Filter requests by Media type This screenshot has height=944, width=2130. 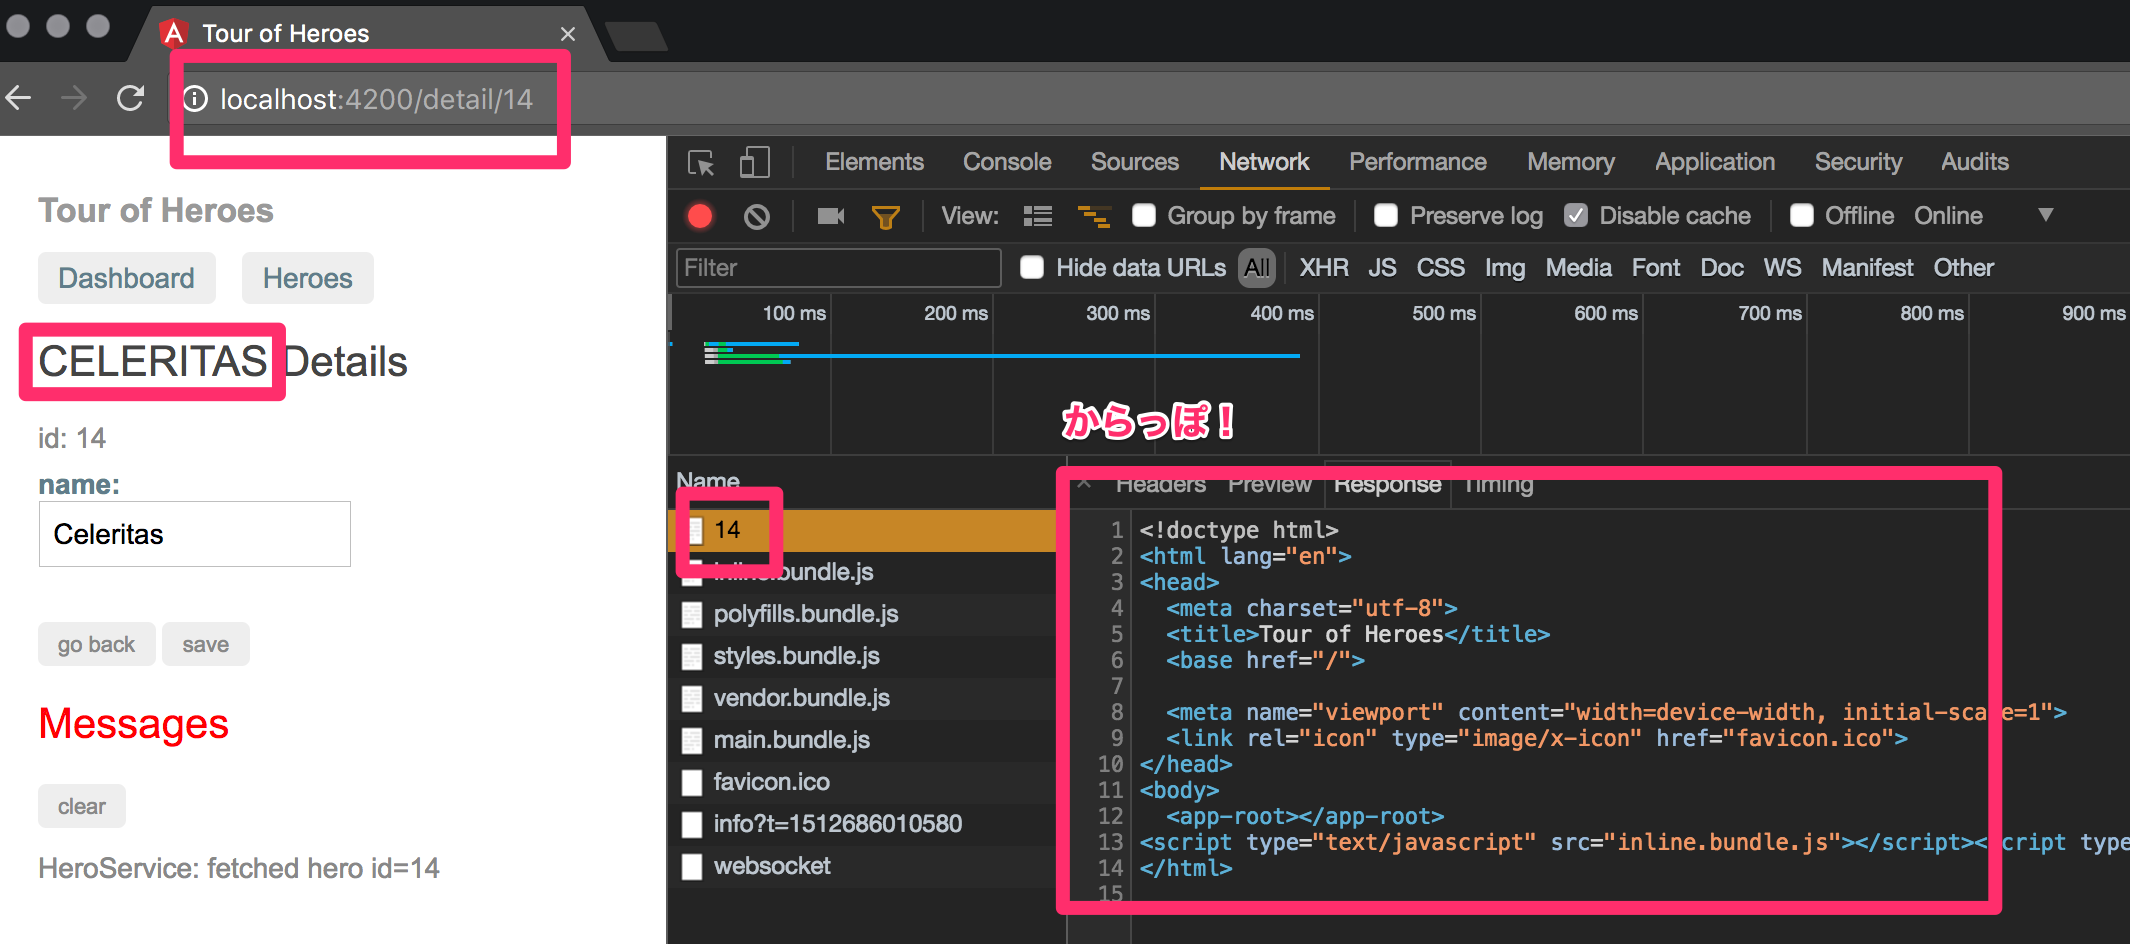[x=1578, y=268]
